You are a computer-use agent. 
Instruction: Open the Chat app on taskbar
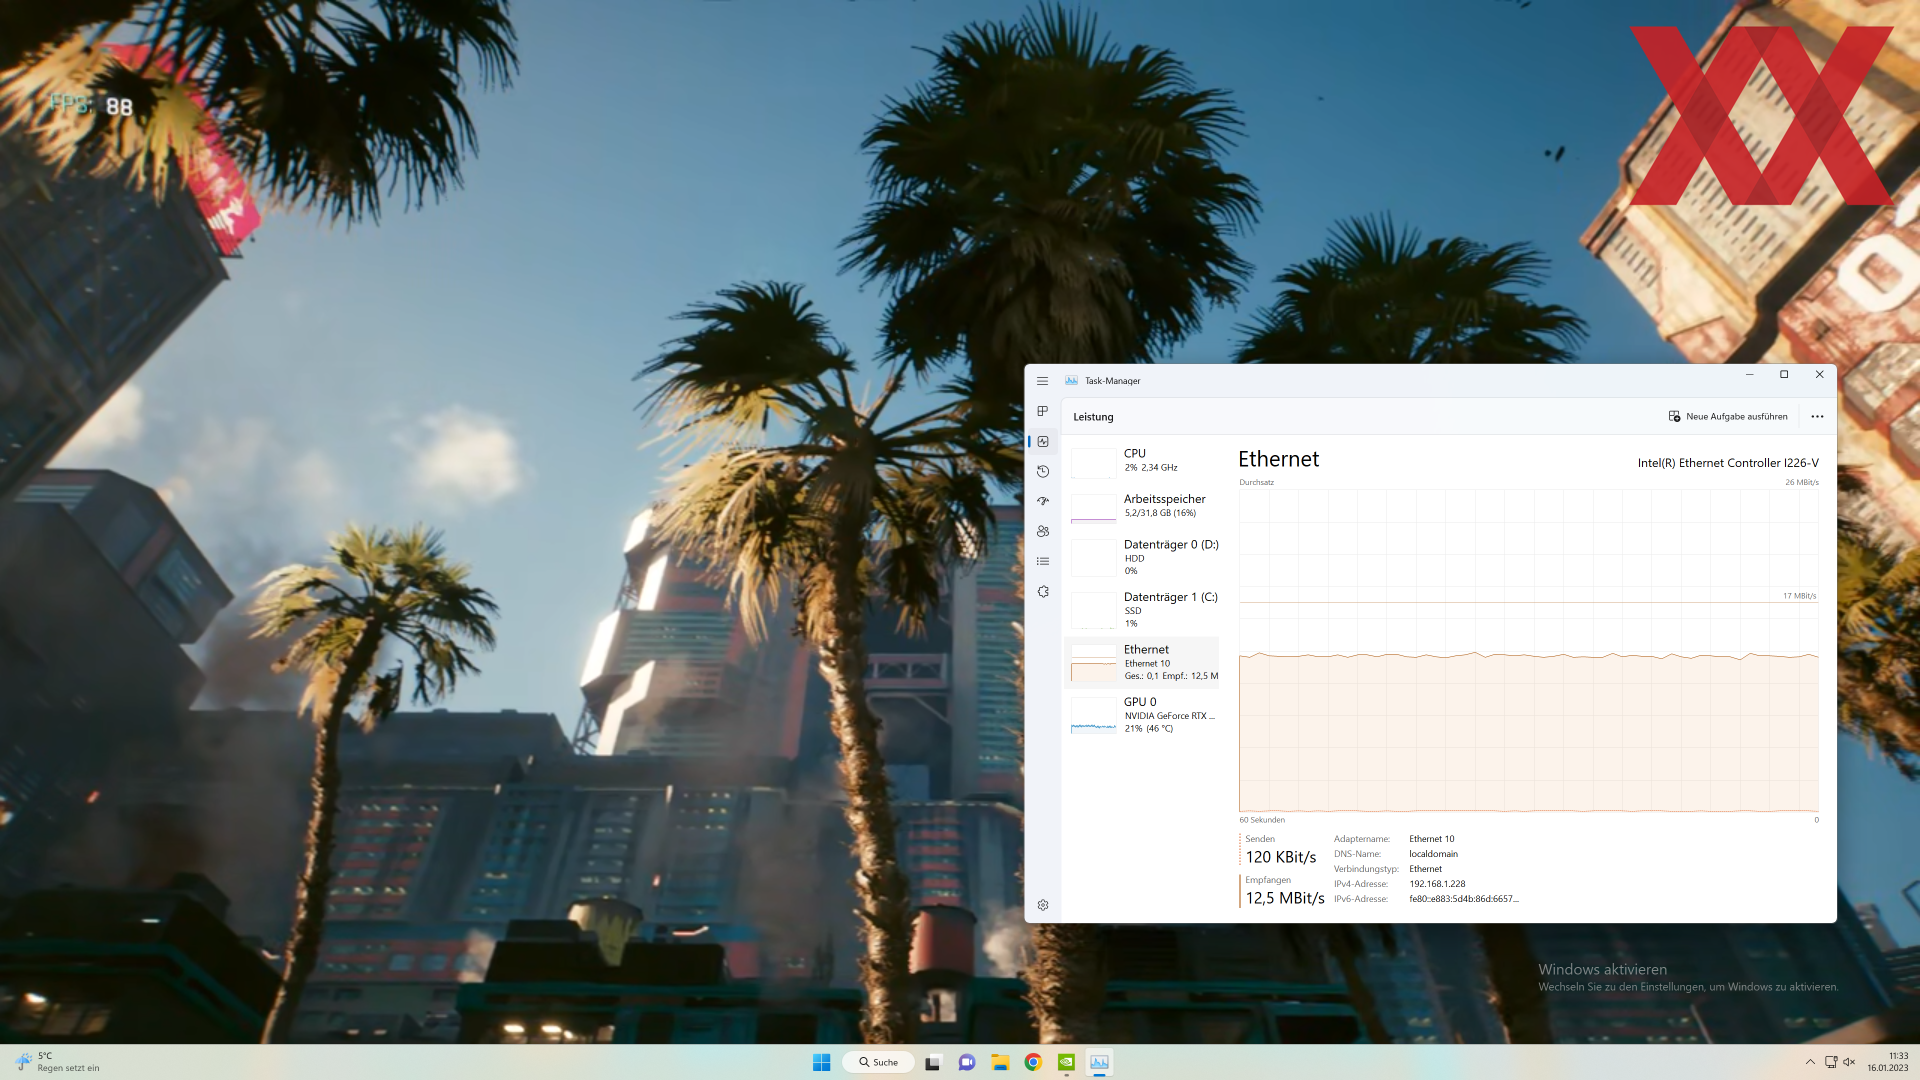[966, 1062]
